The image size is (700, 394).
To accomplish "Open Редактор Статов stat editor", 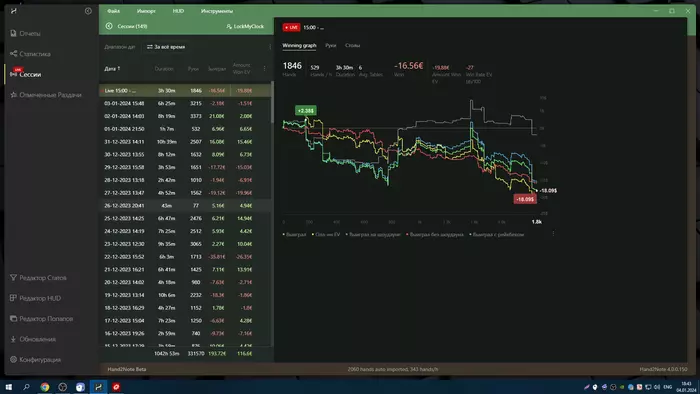I will 38,278.
